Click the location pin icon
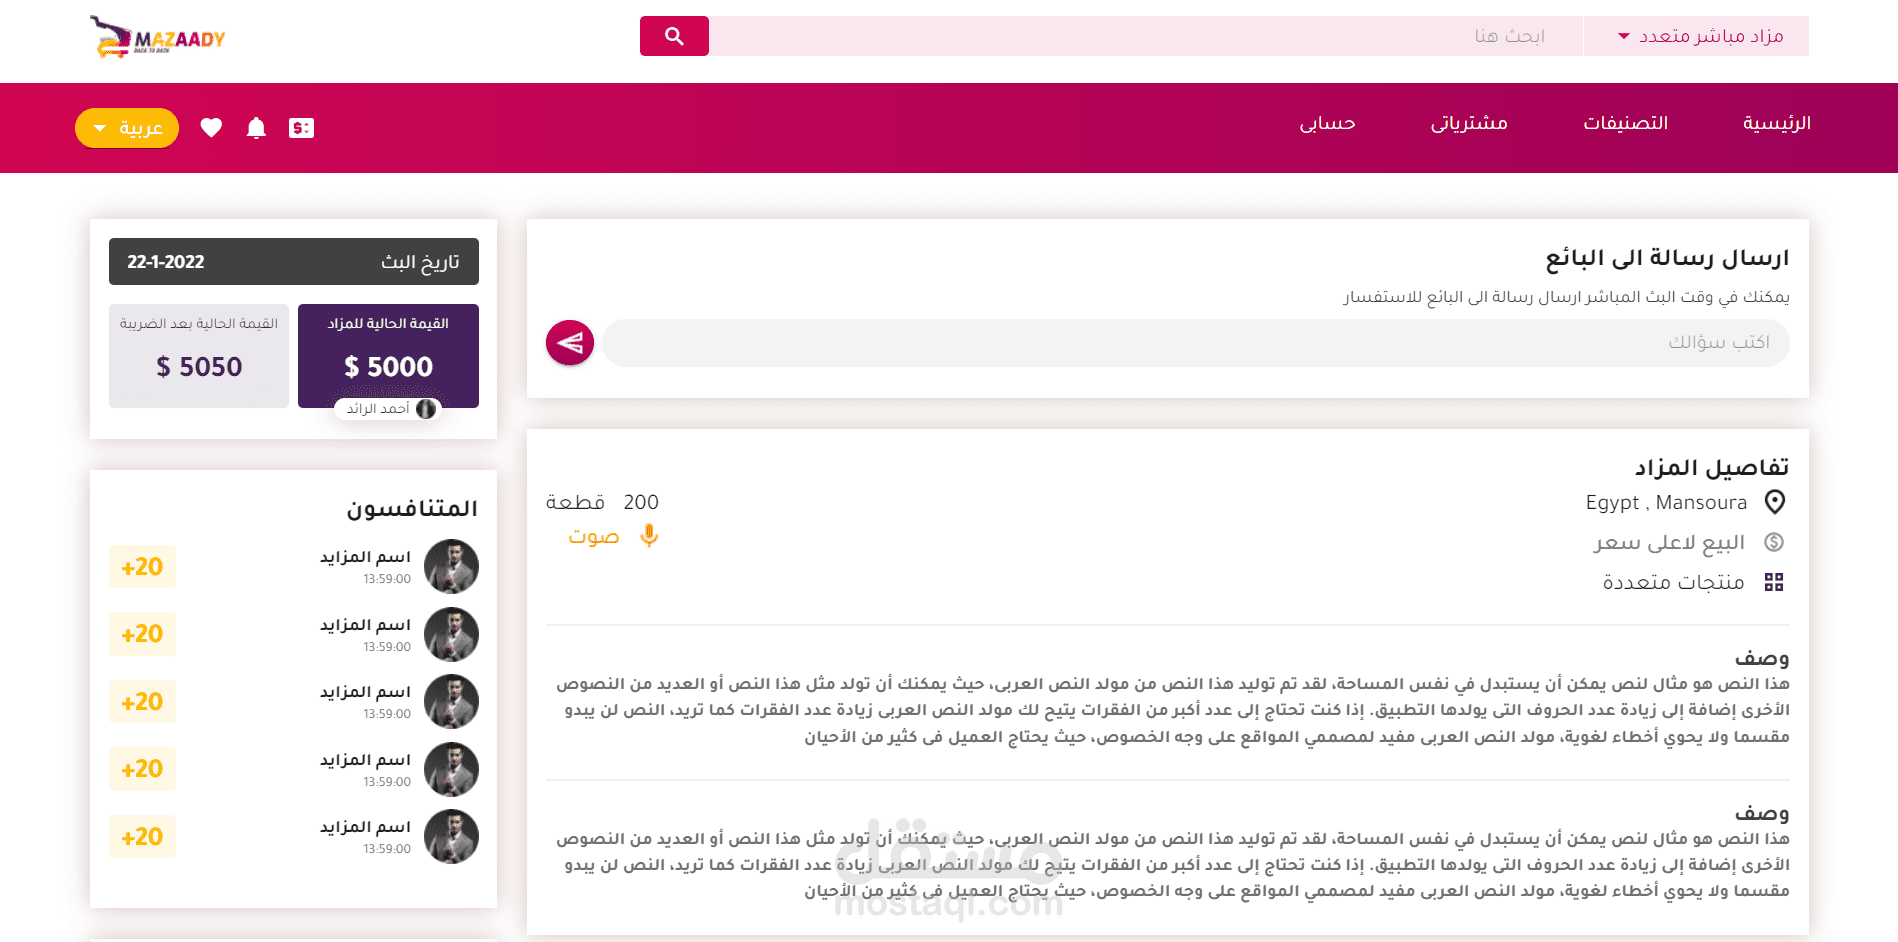 [1775, 502]
